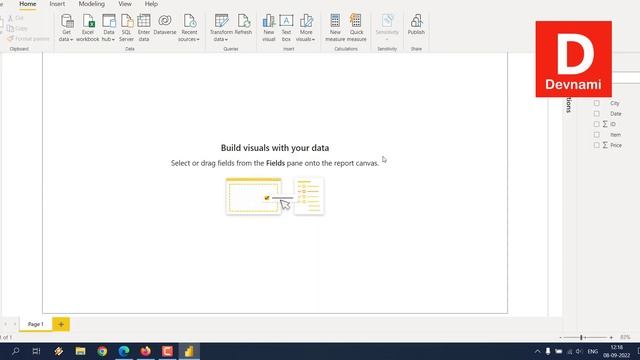Insert a New visual

click(269, 27)
